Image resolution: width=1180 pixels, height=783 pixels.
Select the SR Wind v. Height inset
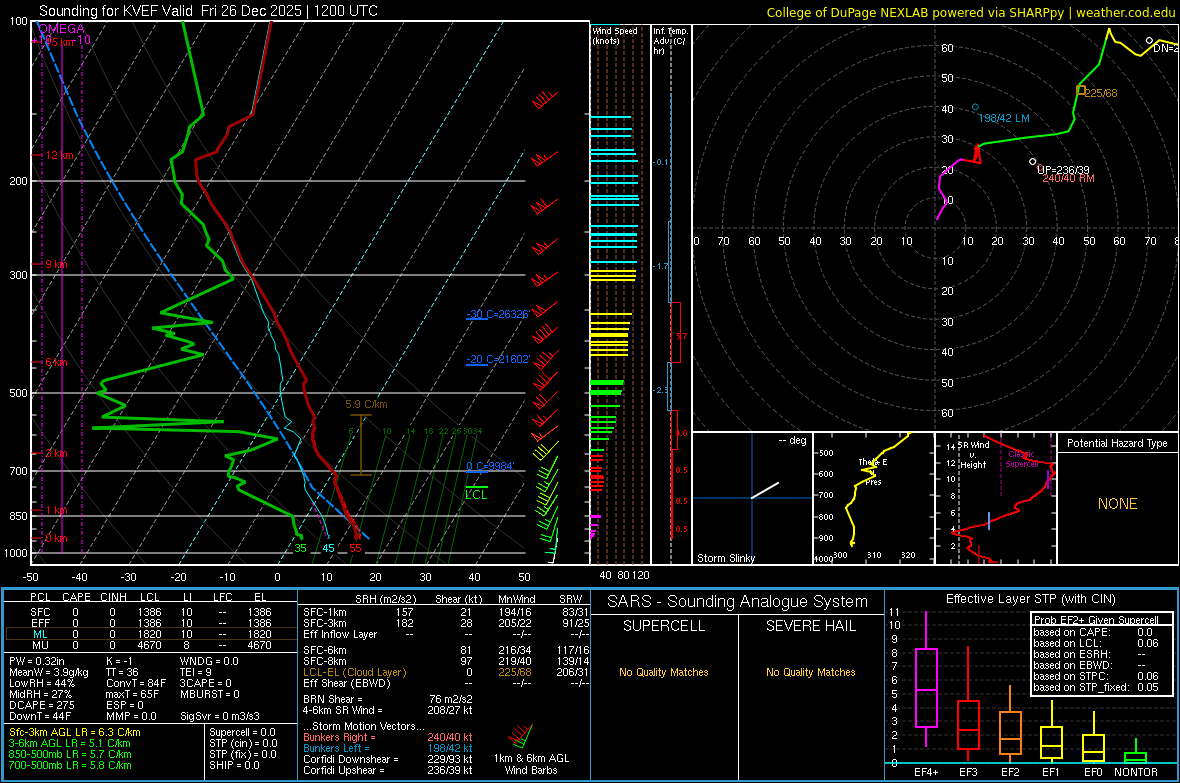coord(996,498)
